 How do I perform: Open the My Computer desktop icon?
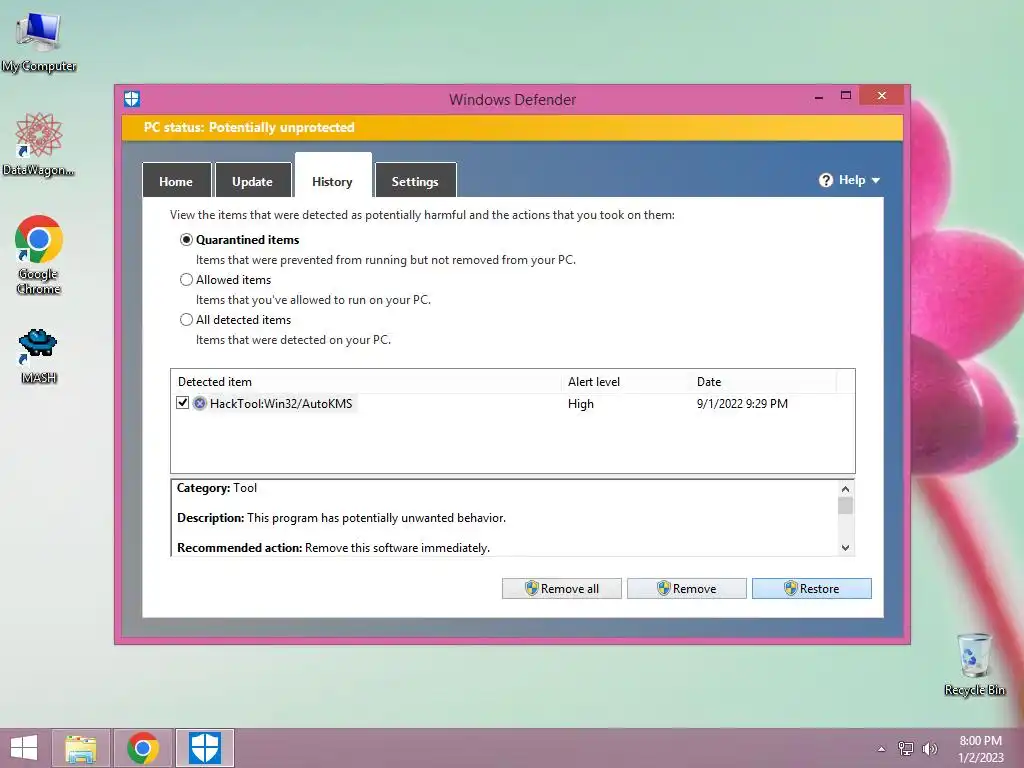tap(39, 42)
